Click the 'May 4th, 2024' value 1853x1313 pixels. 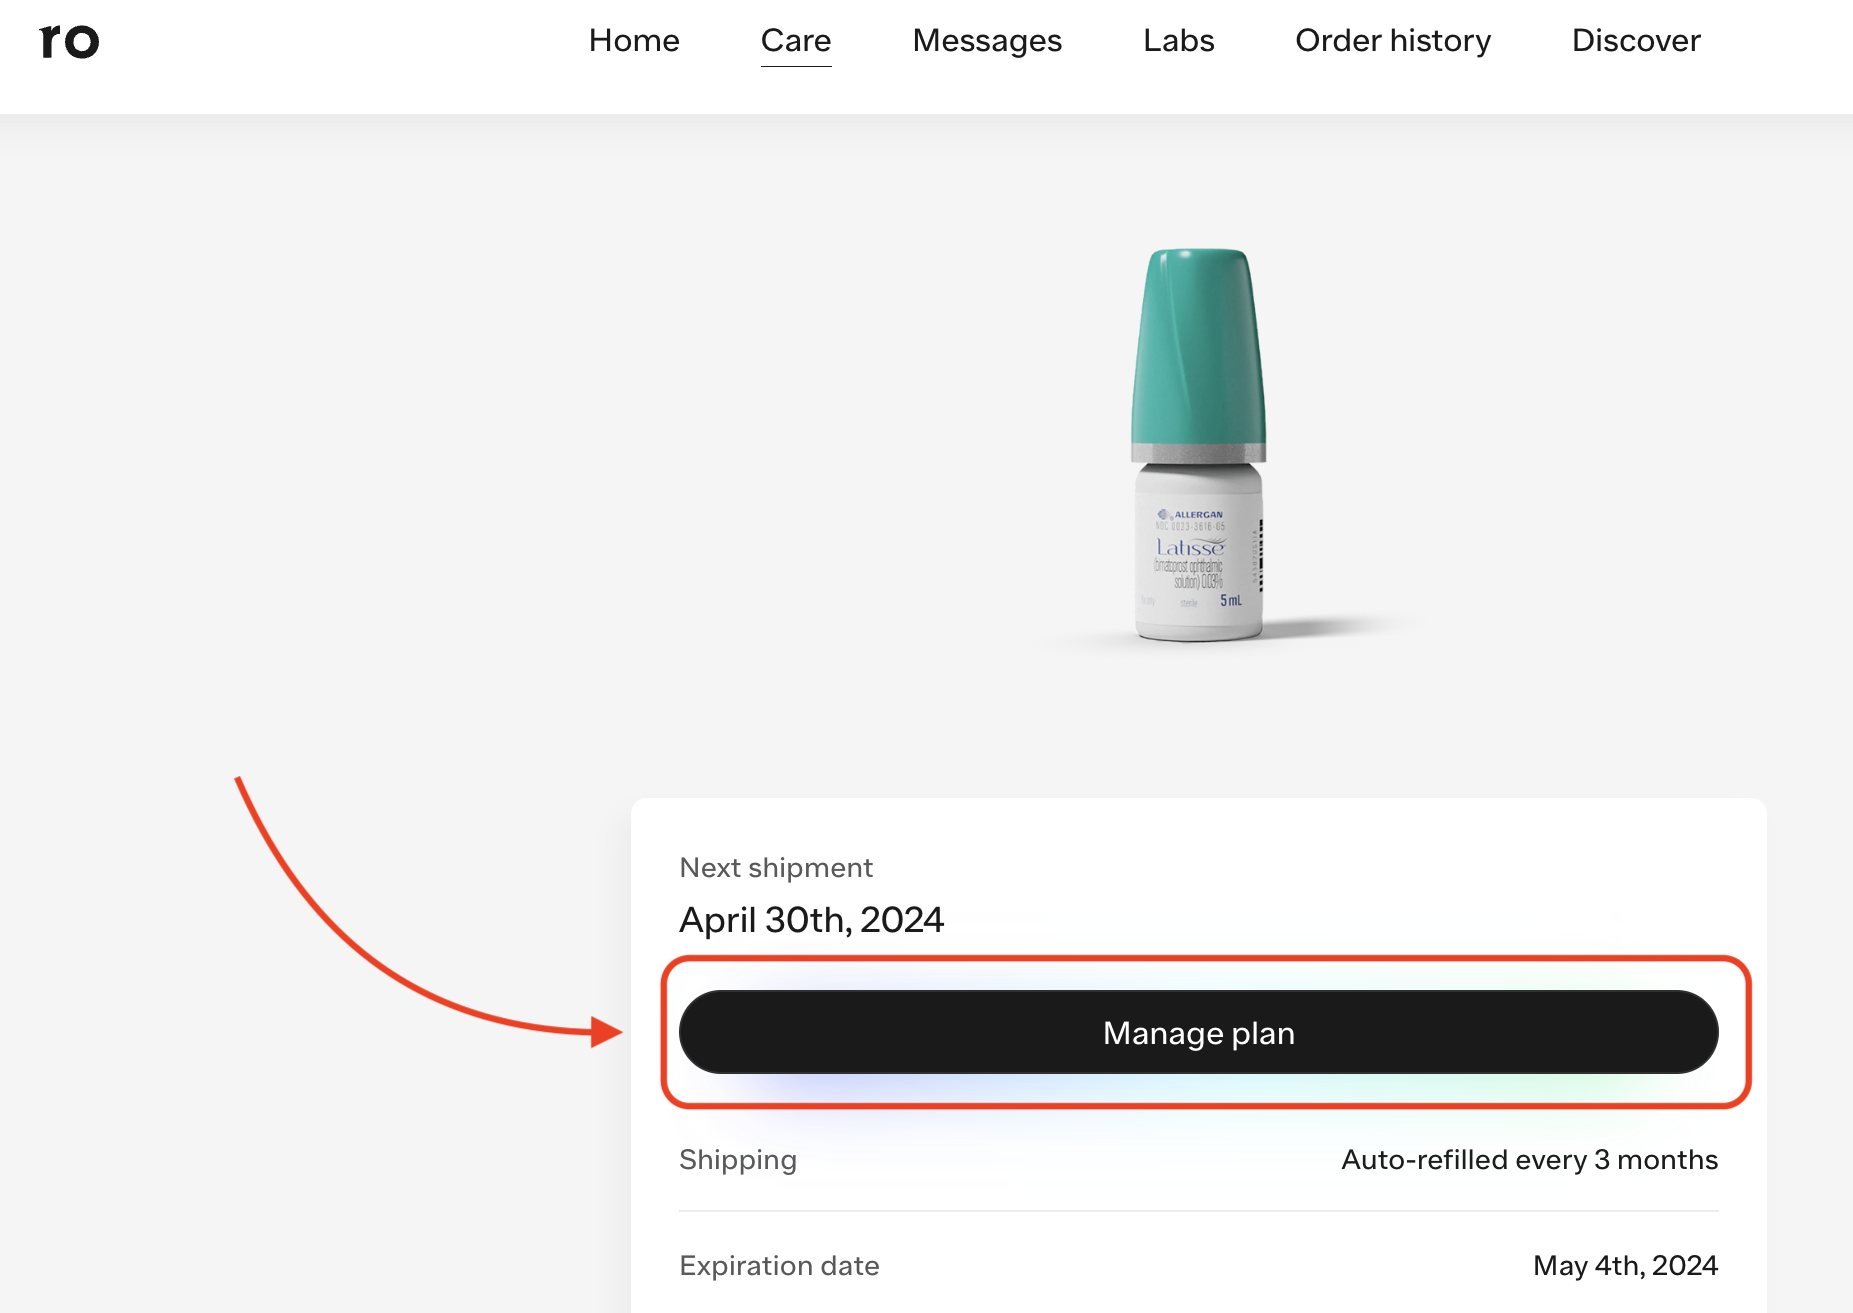click(1625, 1265)
